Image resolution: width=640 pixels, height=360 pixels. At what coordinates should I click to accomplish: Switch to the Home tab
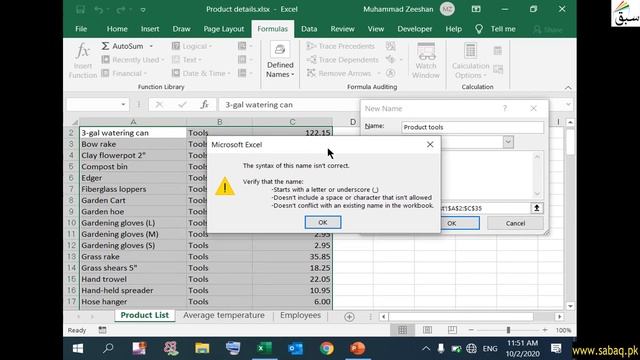(117, 29)
